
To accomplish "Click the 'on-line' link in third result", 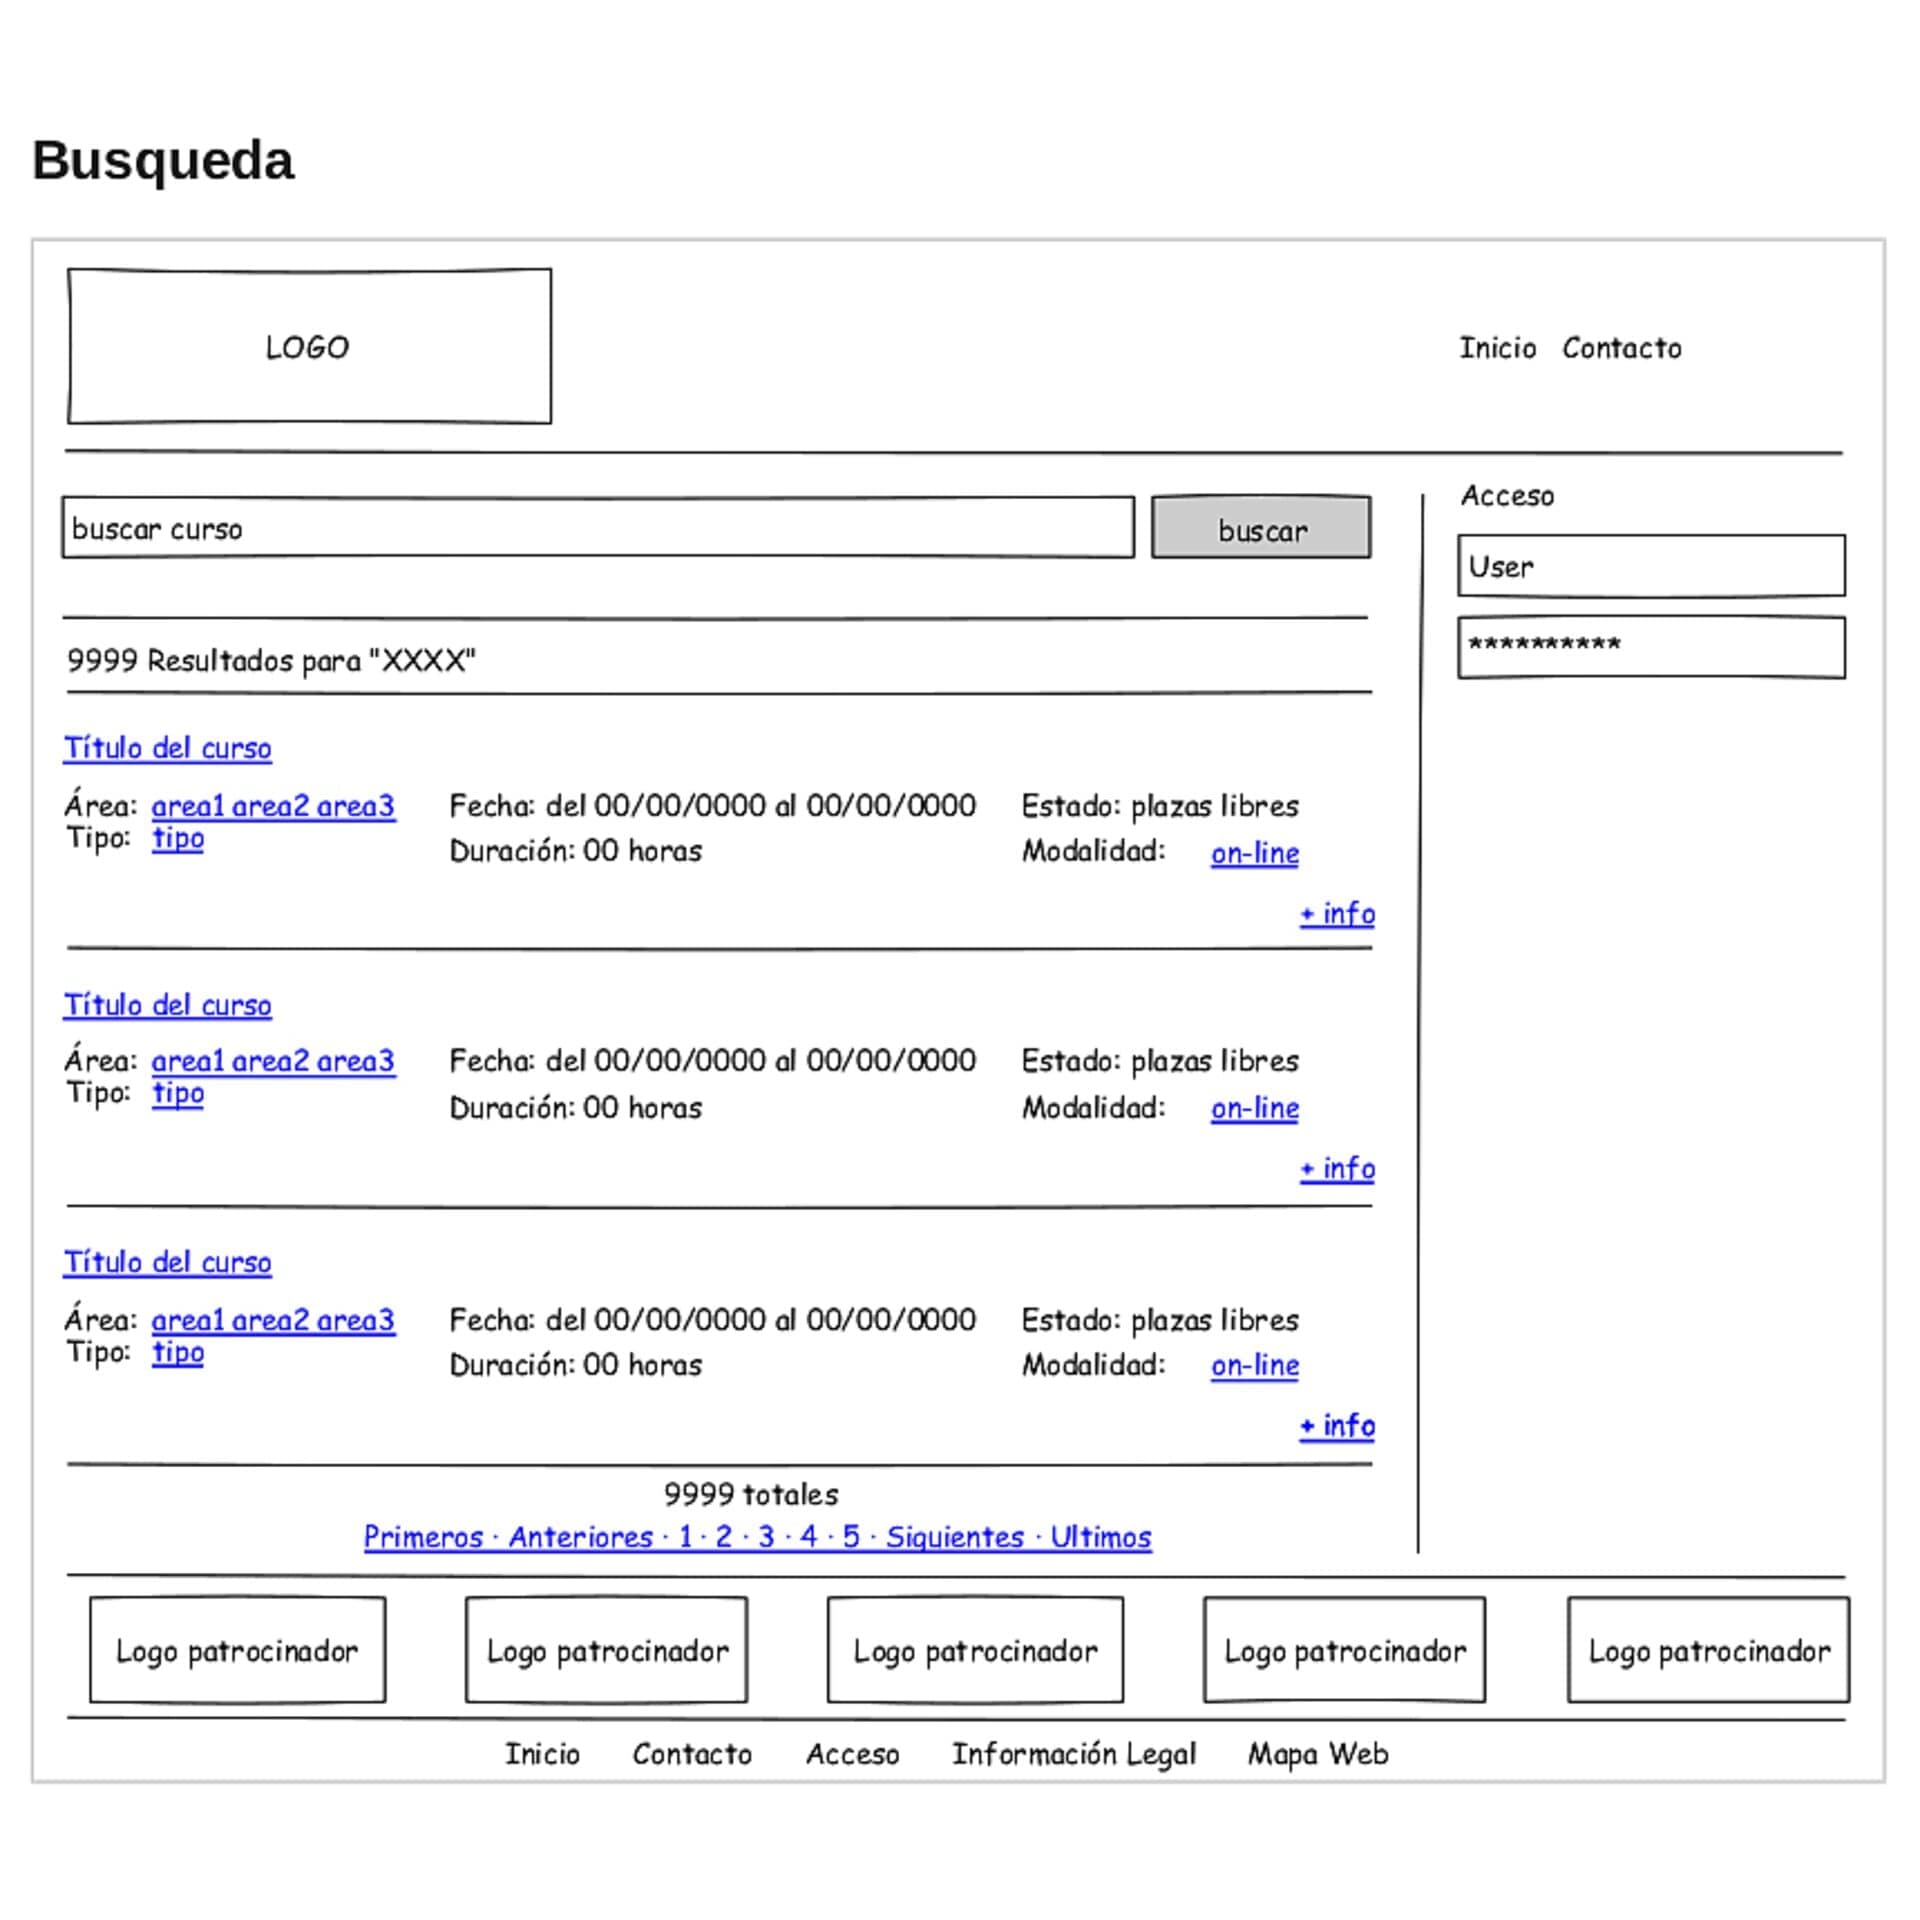I will pos(1254,1365).
